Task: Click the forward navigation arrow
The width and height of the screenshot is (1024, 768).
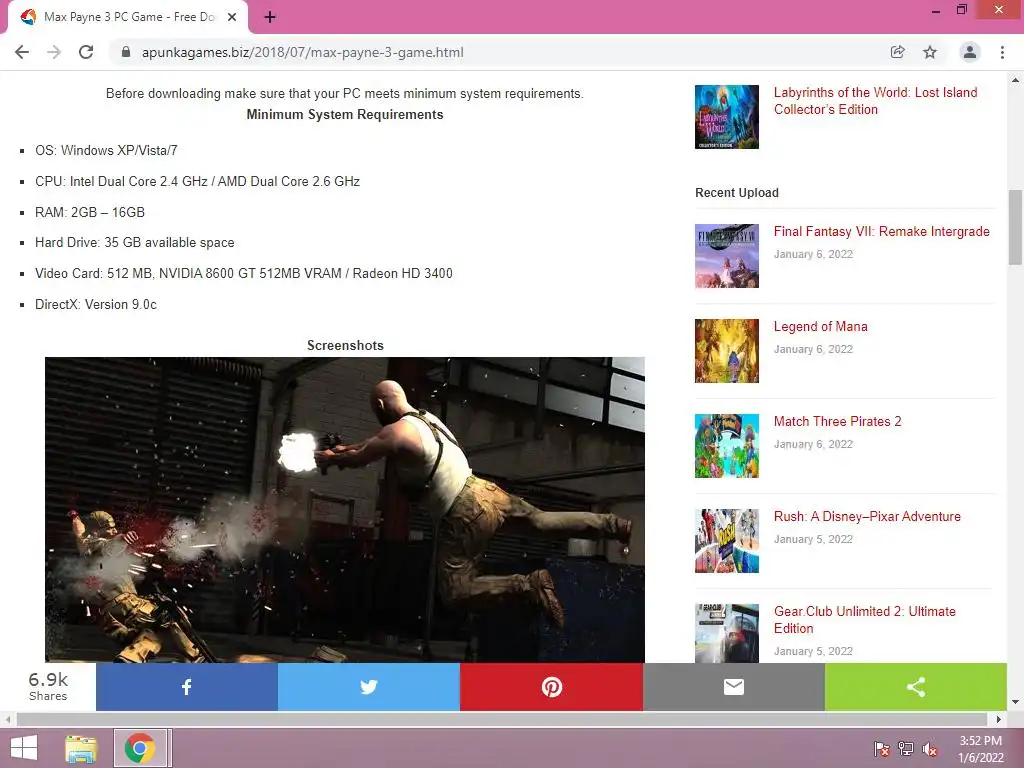Action: coord(54,52)
